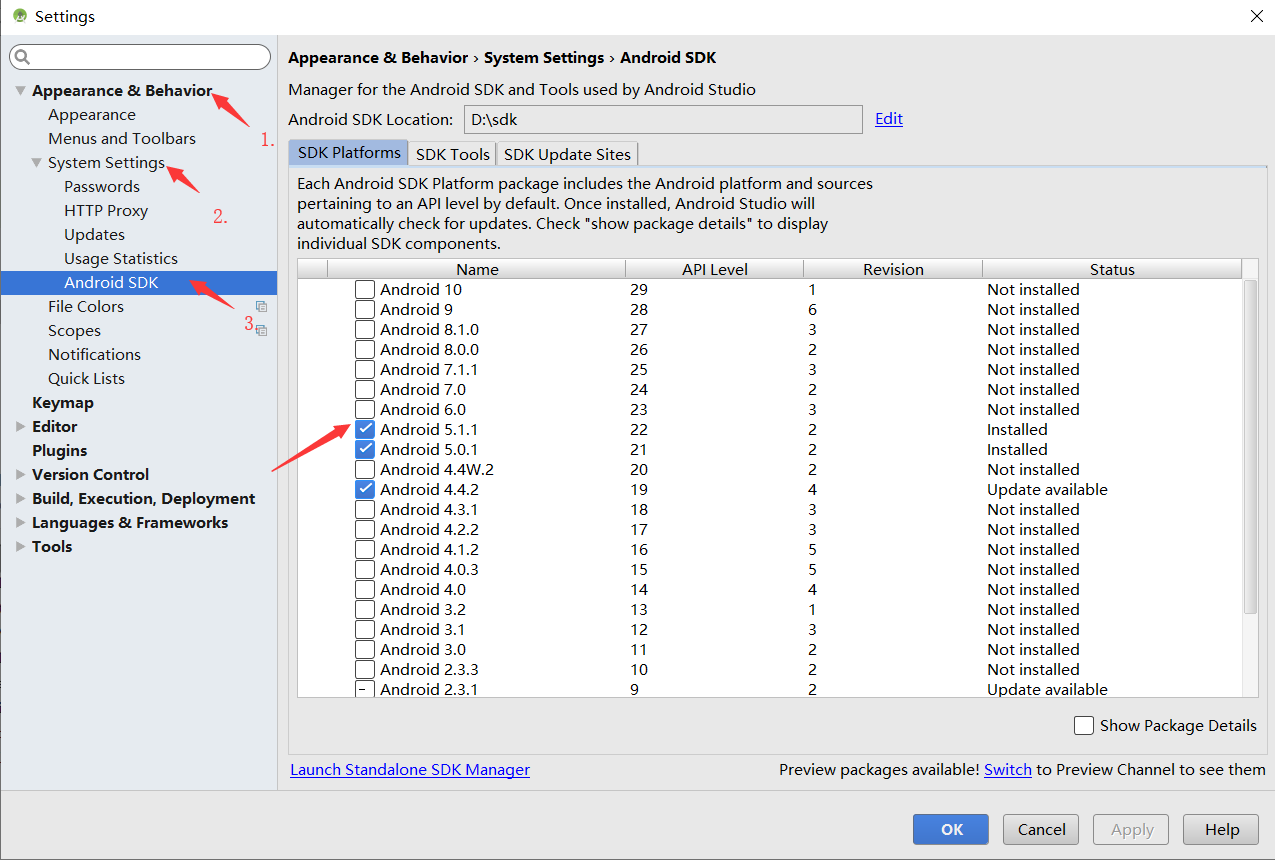
Task: Uncheck the Android 4.4.2 checkbox
Action: coord(365,490)
